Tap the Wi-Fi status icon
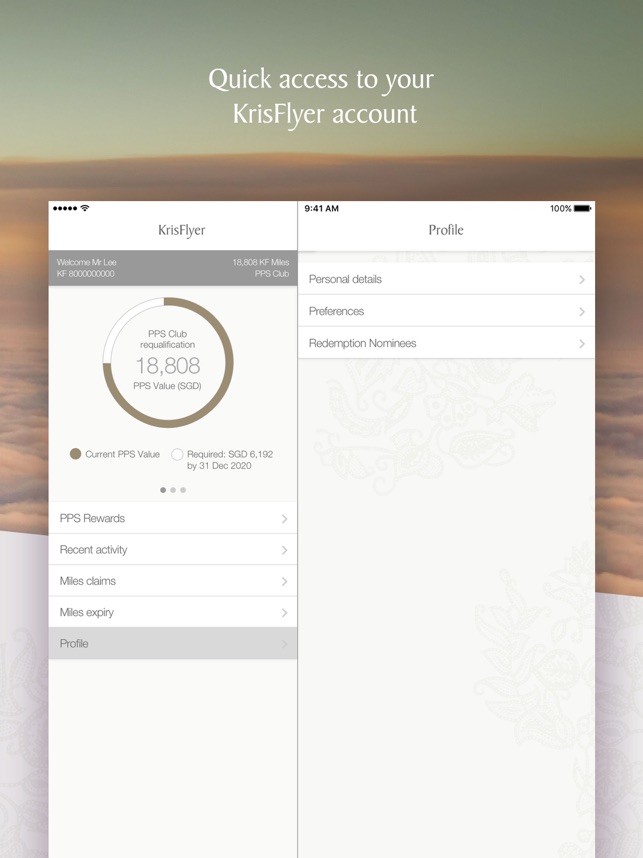This screenshot has height=858, width=643. point(85,208)
